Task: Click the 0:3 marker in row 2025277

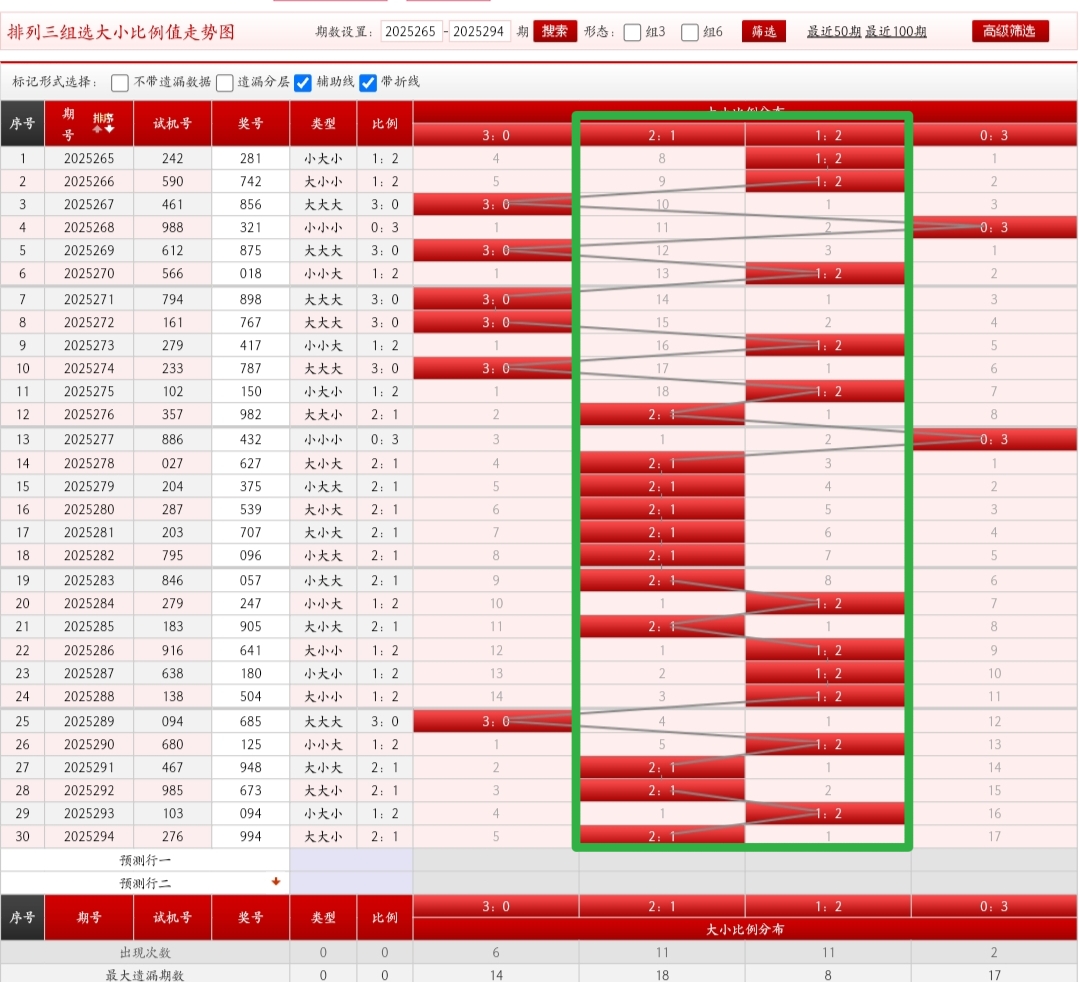Action: [x=993, y=439]
